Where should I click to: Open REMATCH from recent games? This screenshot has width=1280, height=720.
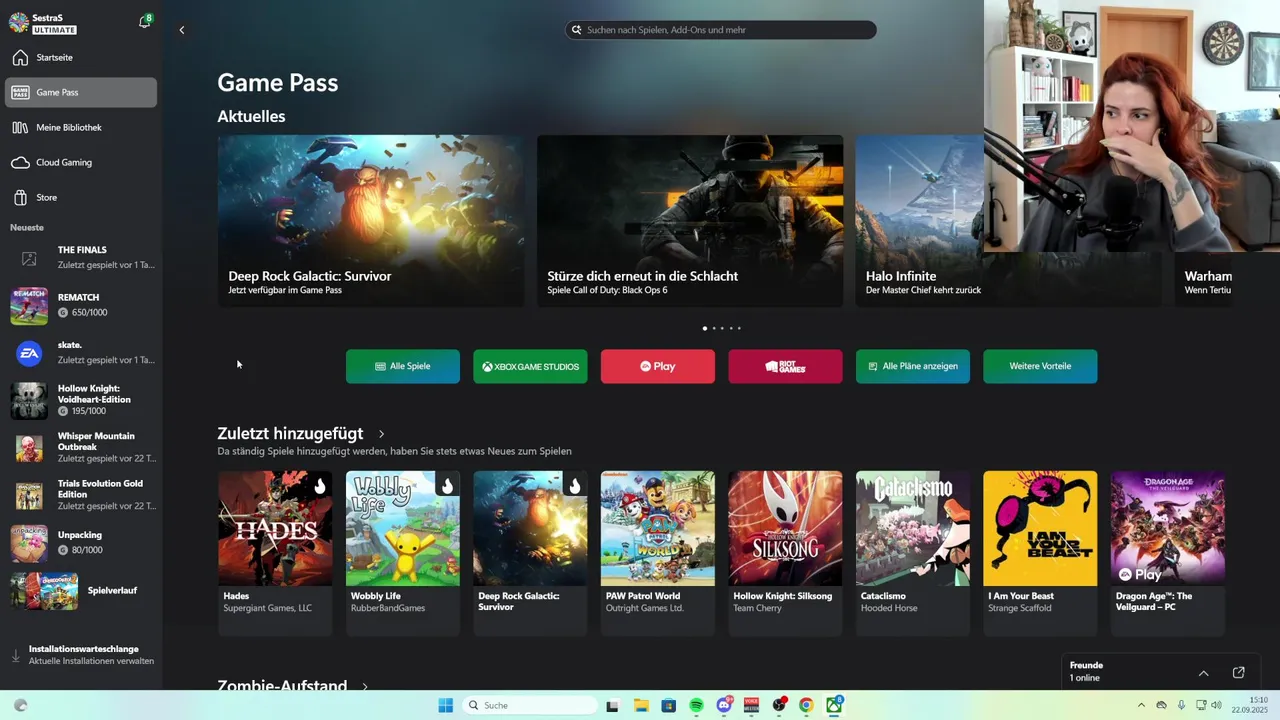tap(81, 305)
